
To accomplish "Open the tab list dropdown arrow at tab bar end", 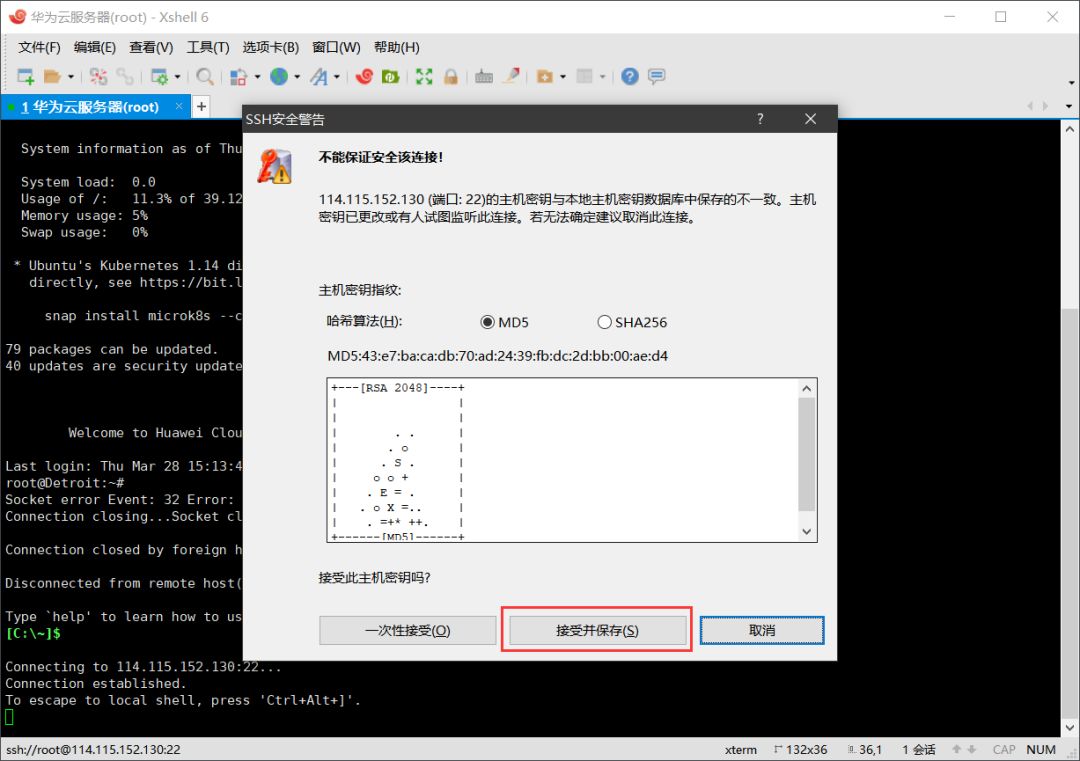I will [1069, 107].
